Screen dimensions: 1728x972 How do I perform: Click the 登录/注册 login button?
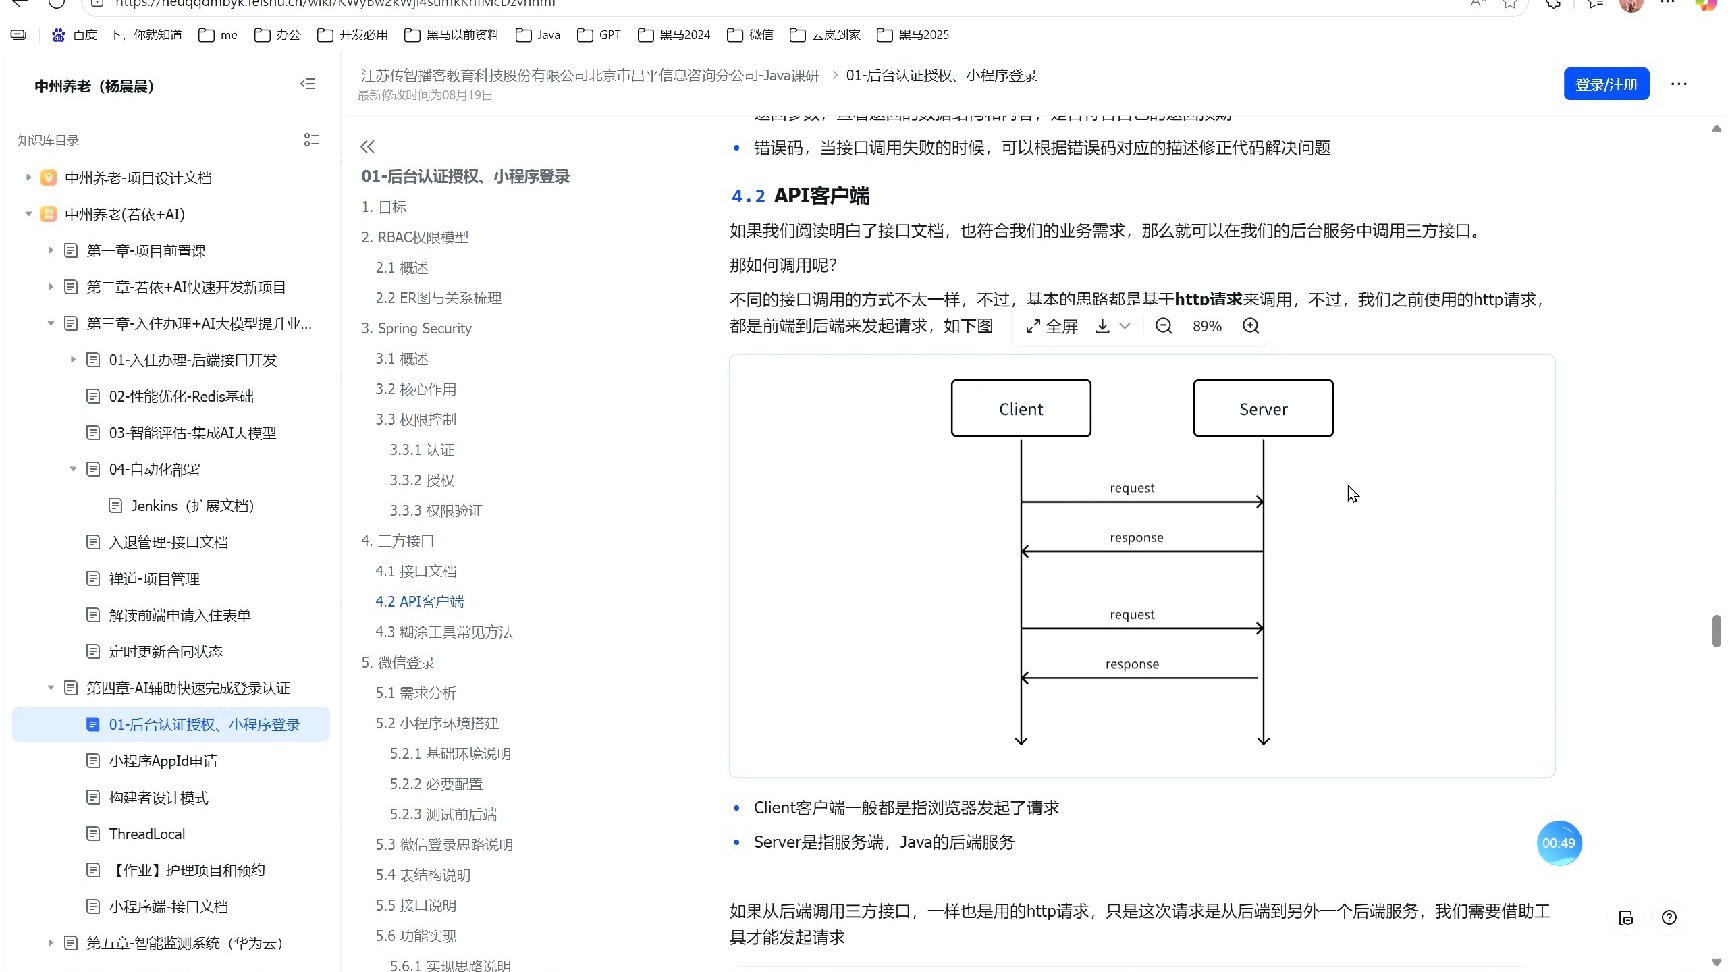click(1606, 84)
